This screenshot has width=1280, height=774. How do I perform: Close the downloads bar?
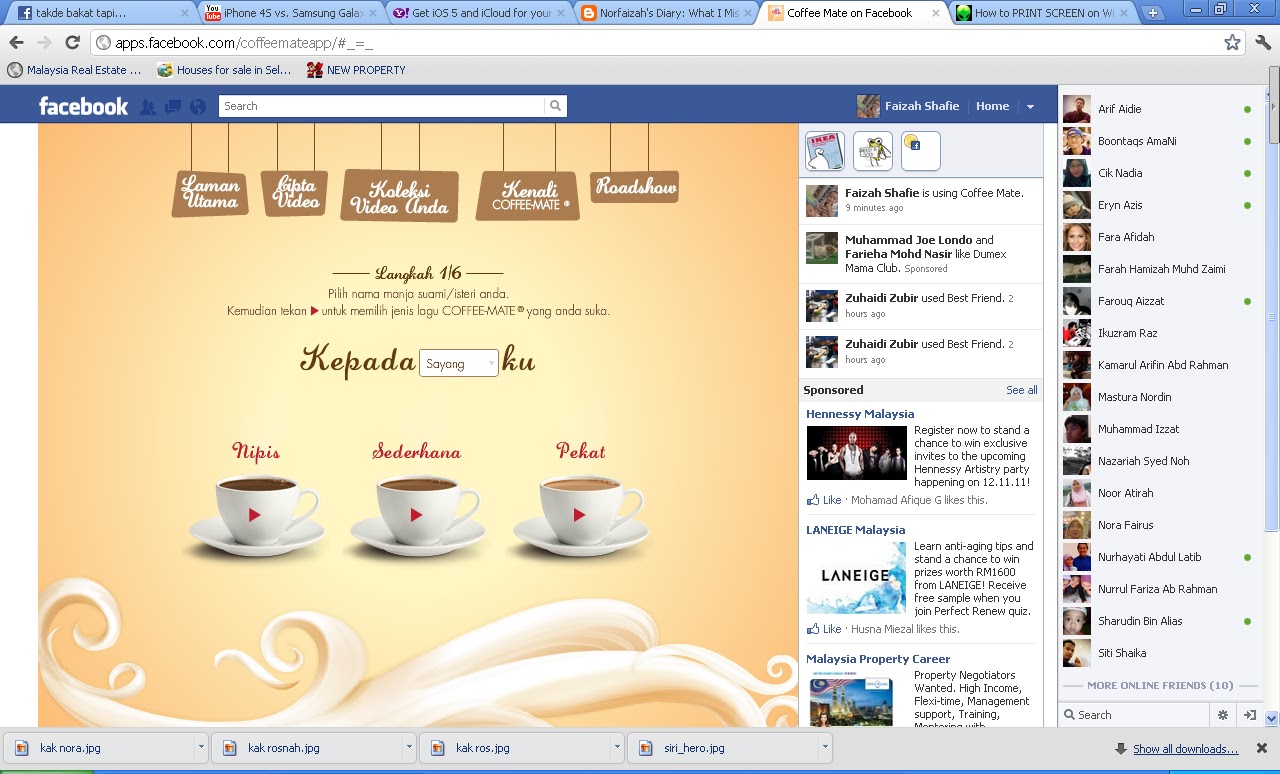[1261, 748]
